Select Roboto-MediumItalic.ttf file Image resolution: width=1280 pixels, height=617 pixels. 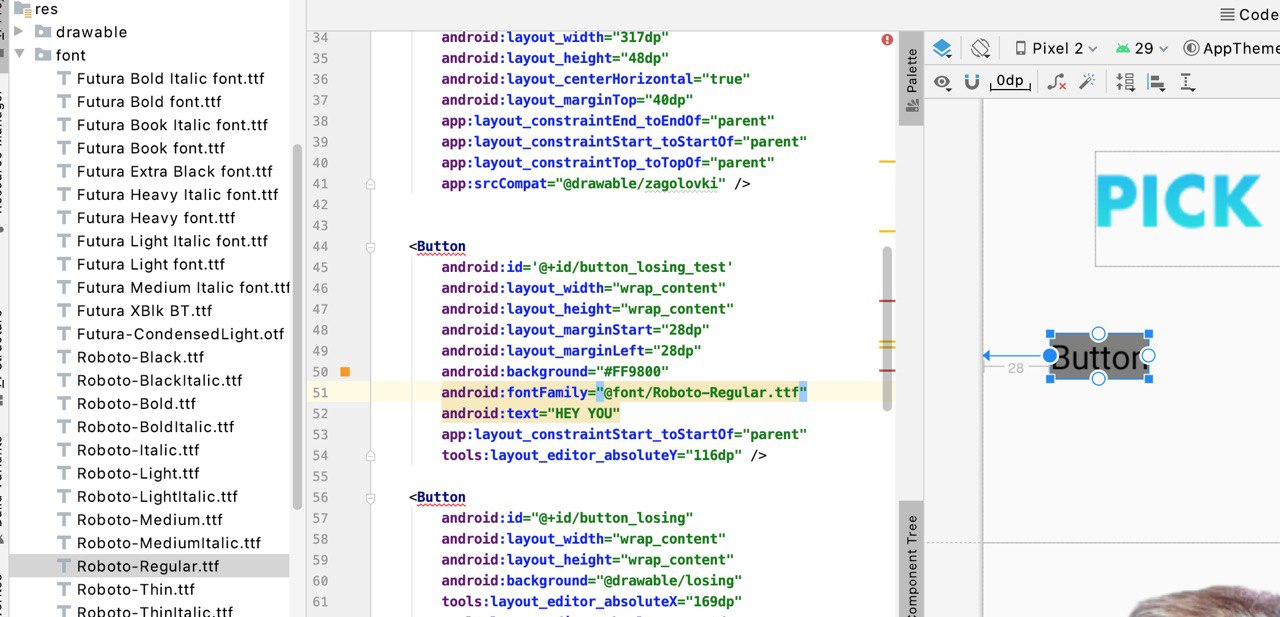click(168, 542)
